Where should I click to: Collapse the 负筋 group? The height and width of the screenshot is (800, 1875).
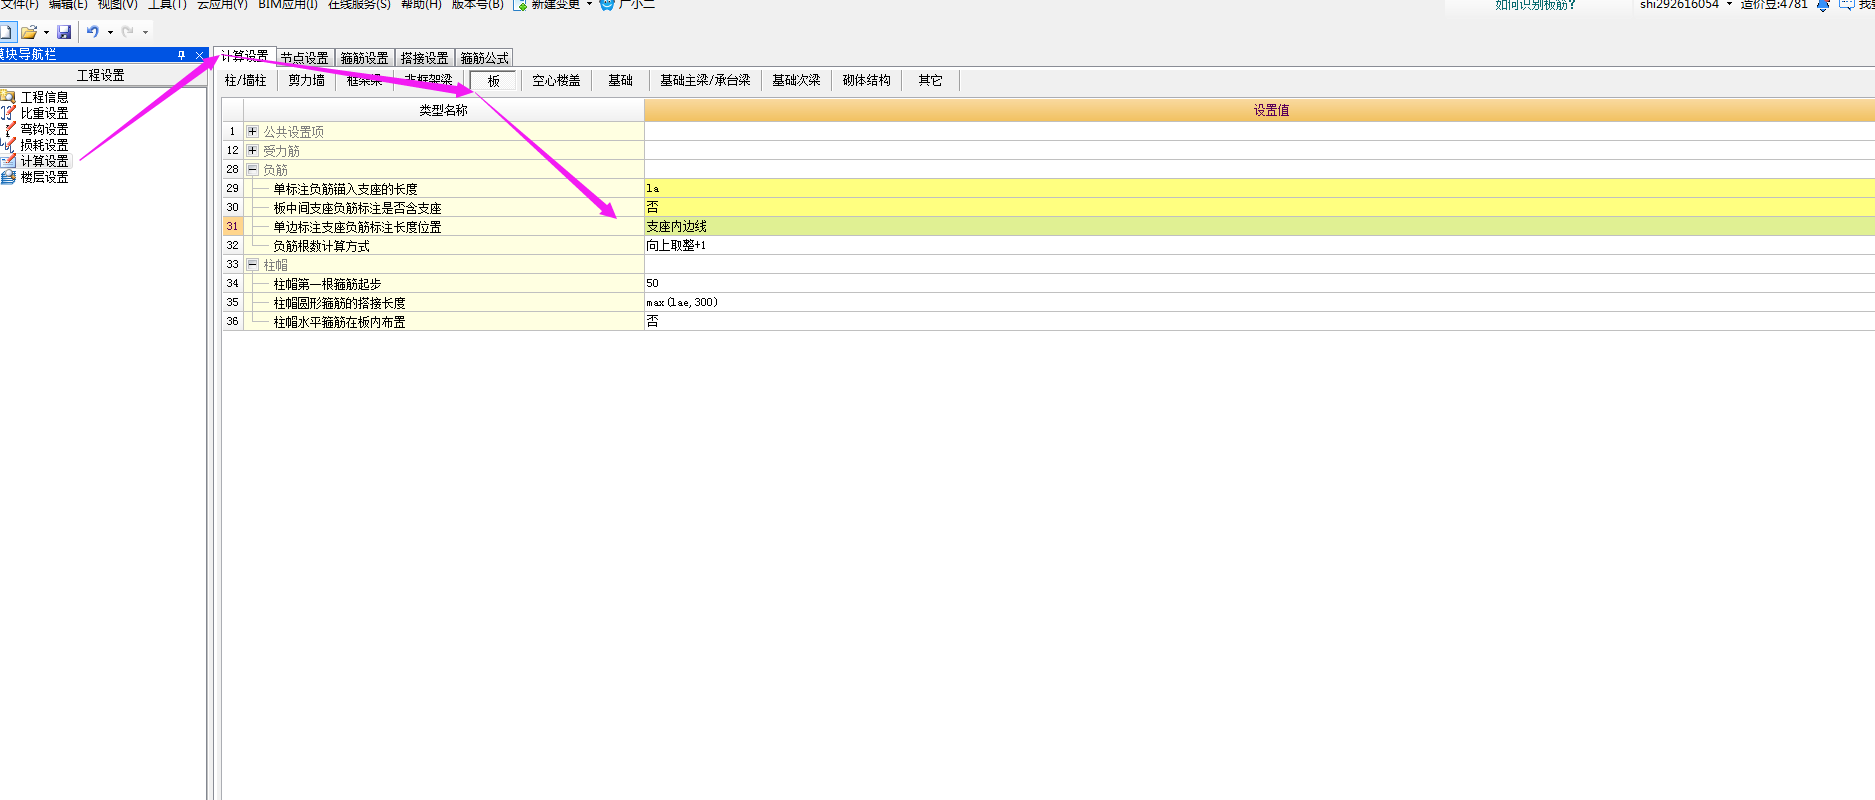coord(252,169)
